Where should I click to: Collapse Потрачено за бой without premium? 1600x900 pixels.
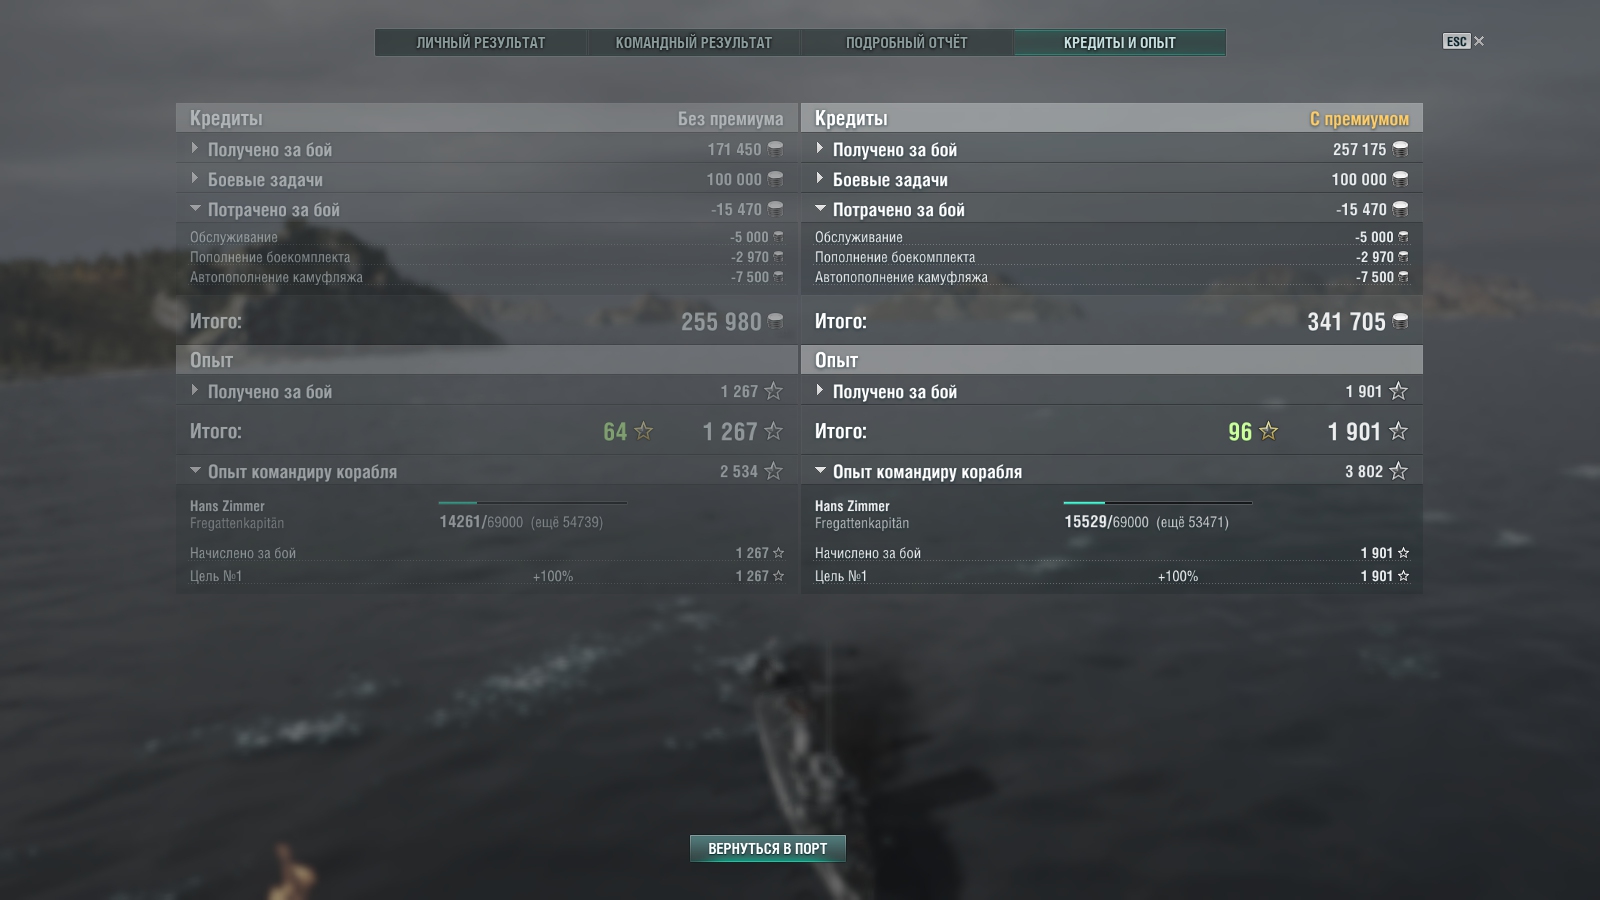click(487, 209)
